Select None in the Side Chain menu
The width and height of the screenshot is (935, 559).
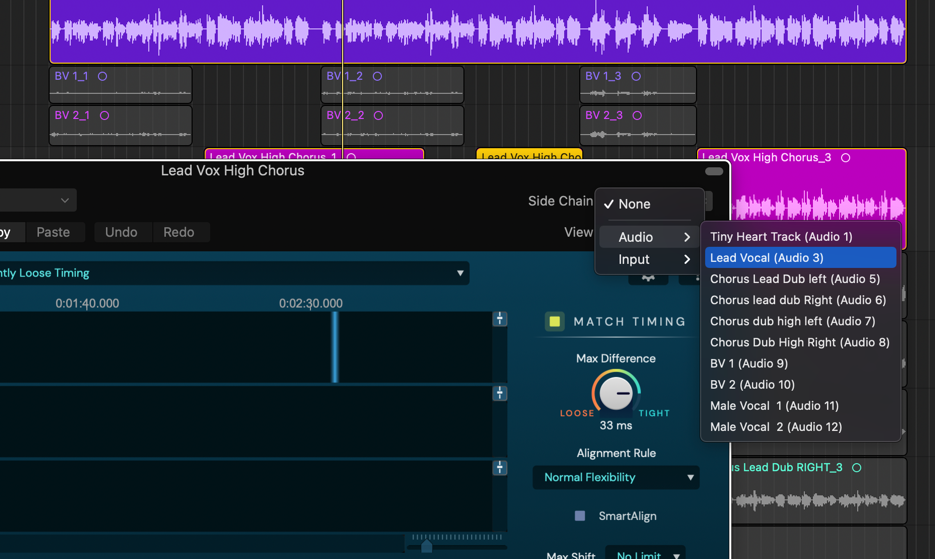pos(634,204)
